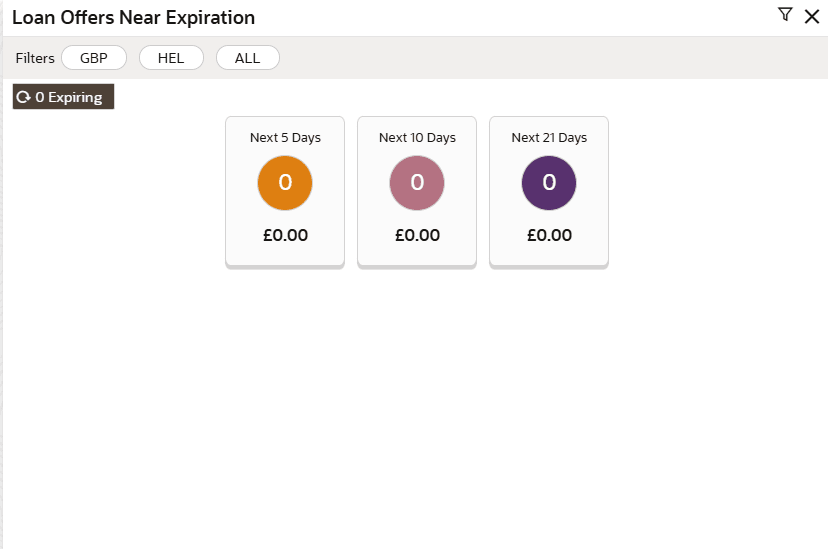Click the £0.00 amount under Next 10 Days

417,236
